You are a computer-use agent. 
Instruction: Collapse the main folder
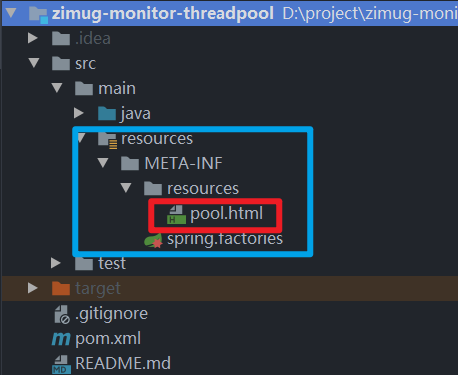[x=57, y=88]
